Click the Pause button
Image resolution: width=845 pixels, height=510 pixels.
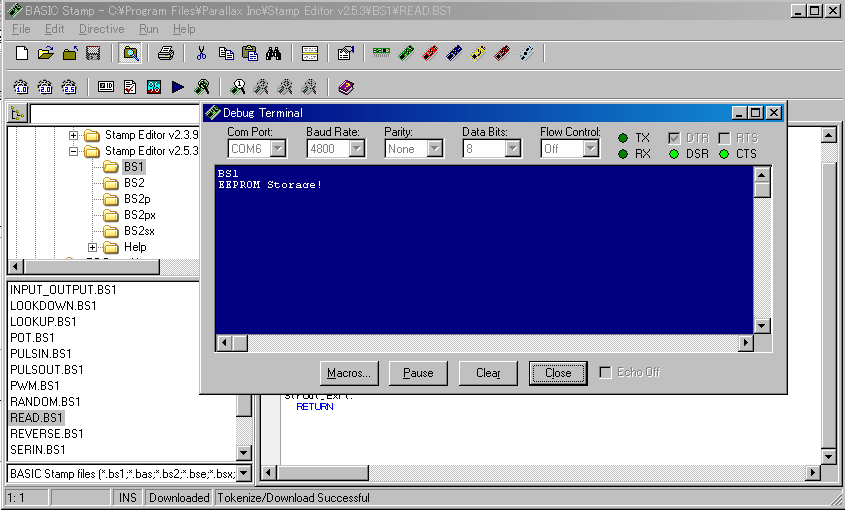[x=418, y=373]
